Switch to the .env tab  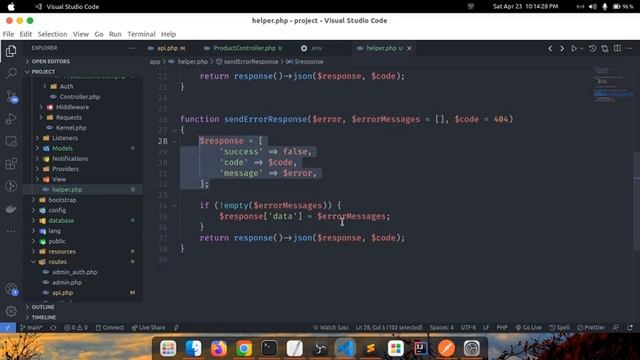(317, 49)
